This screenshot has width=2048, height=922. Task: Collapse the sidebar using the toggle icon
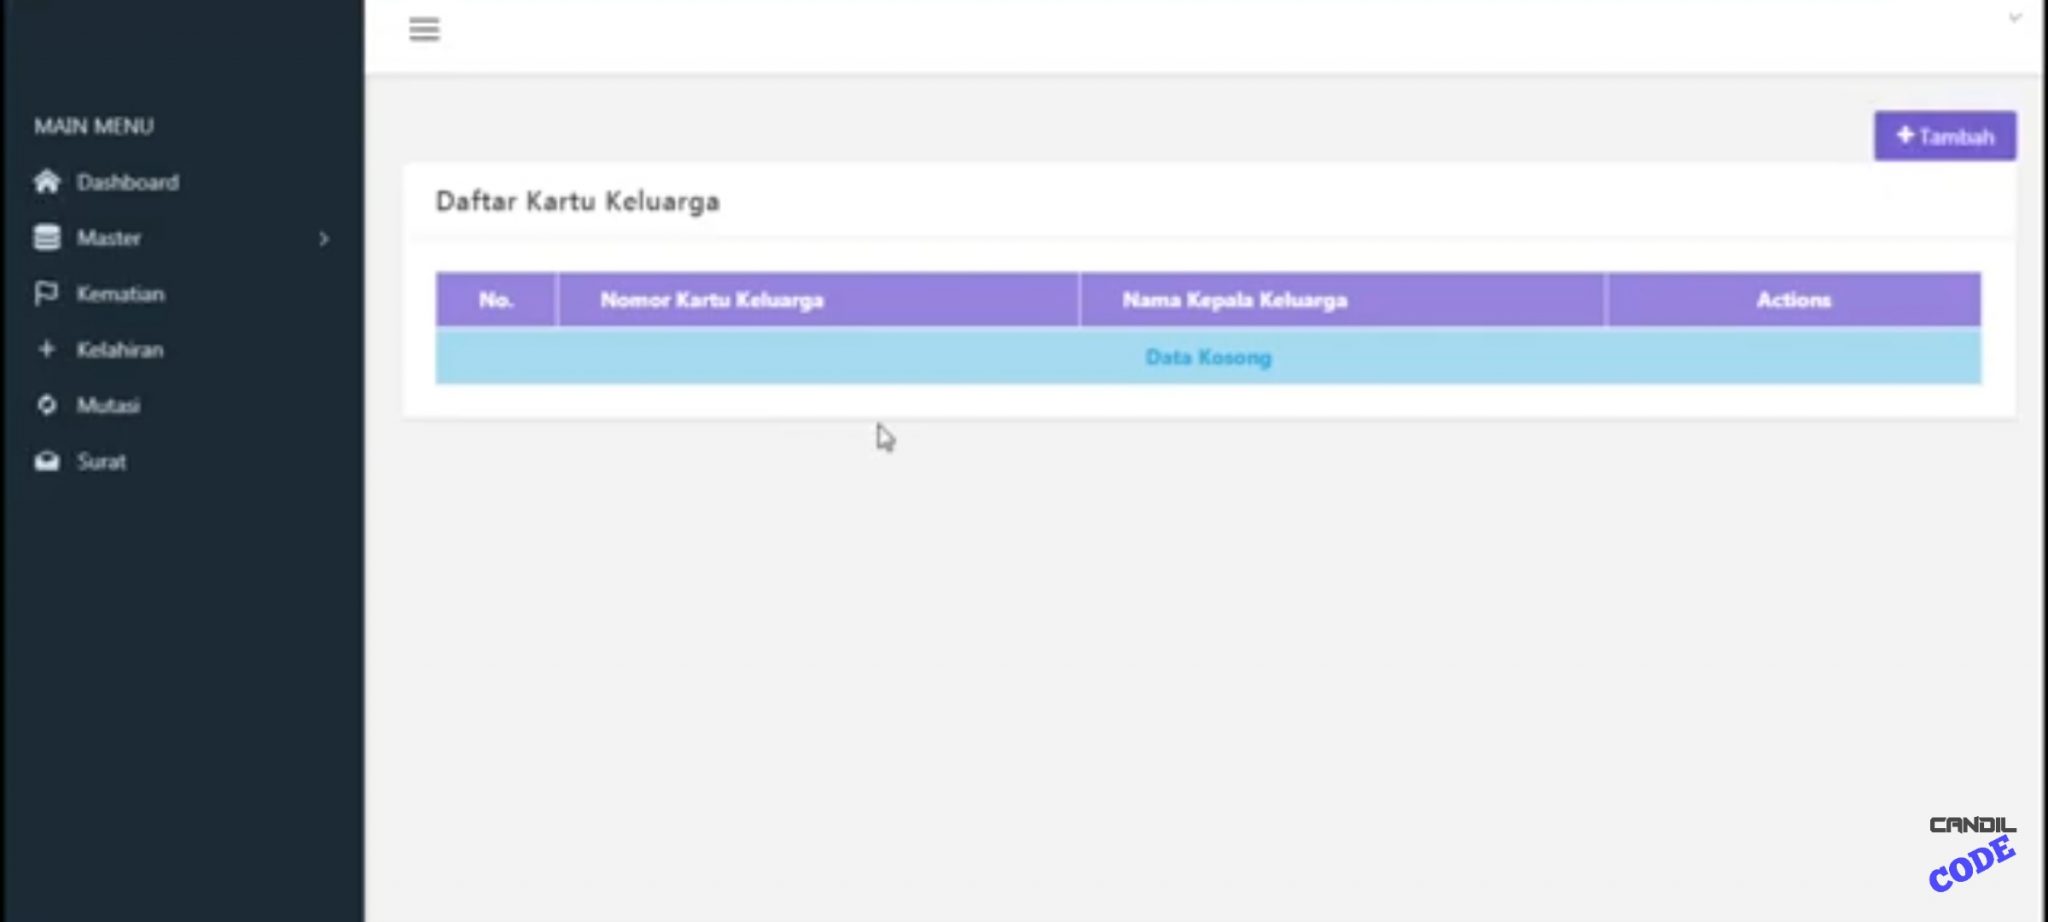point(424,29)
